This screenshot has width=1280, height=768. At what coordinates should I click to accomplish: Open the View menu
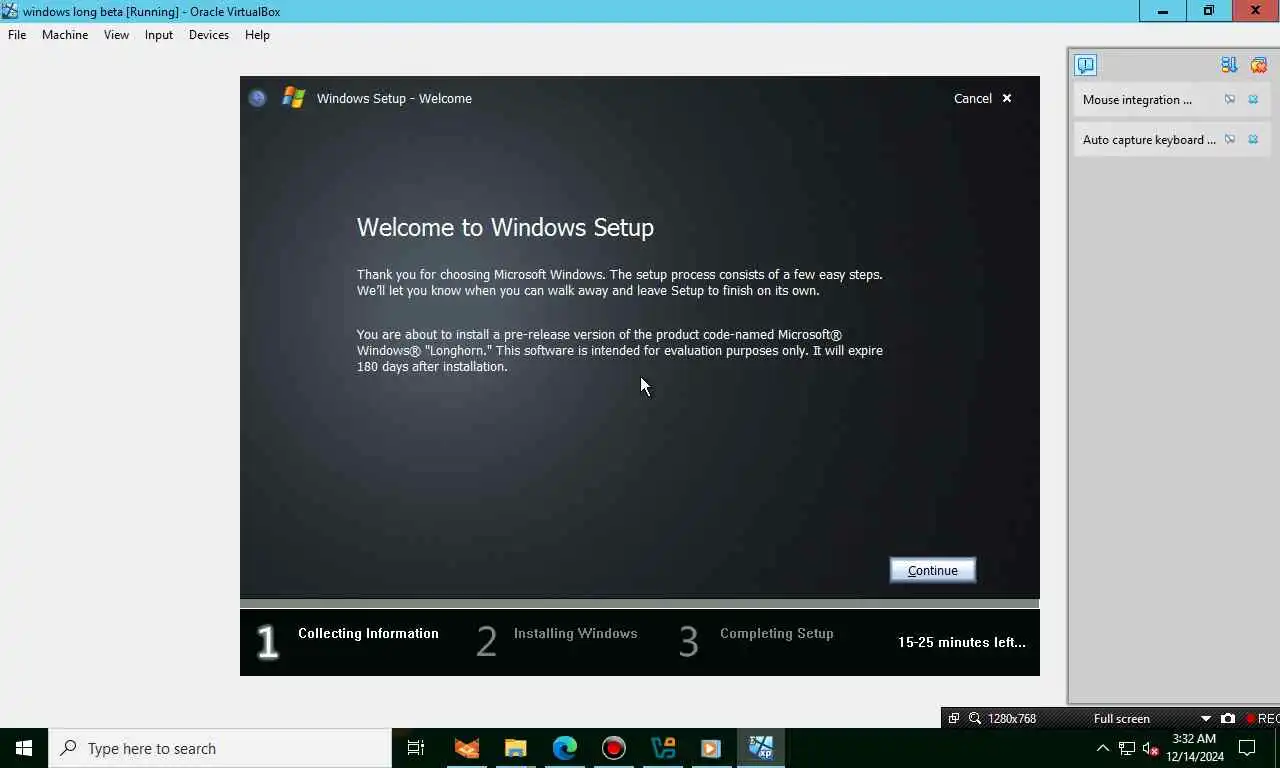coord(116,35)
